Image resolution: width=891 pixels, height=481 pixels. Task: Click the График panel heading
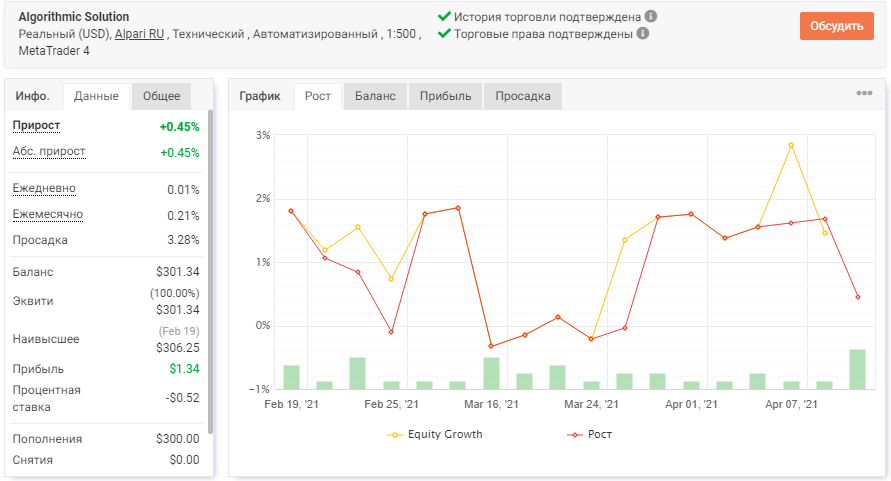coord(260,96)
